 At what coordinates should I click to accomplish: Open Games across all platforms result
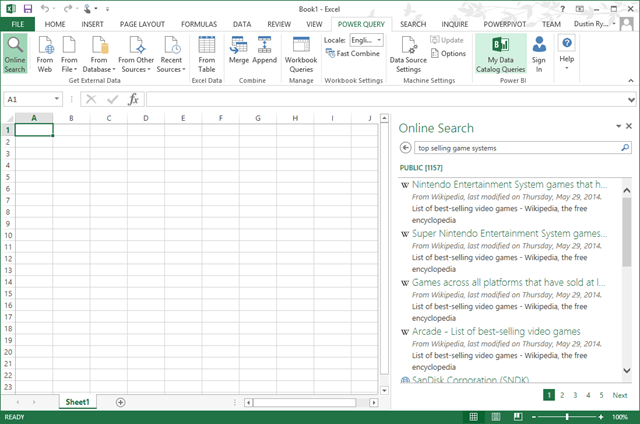click(x=509, y=282)
